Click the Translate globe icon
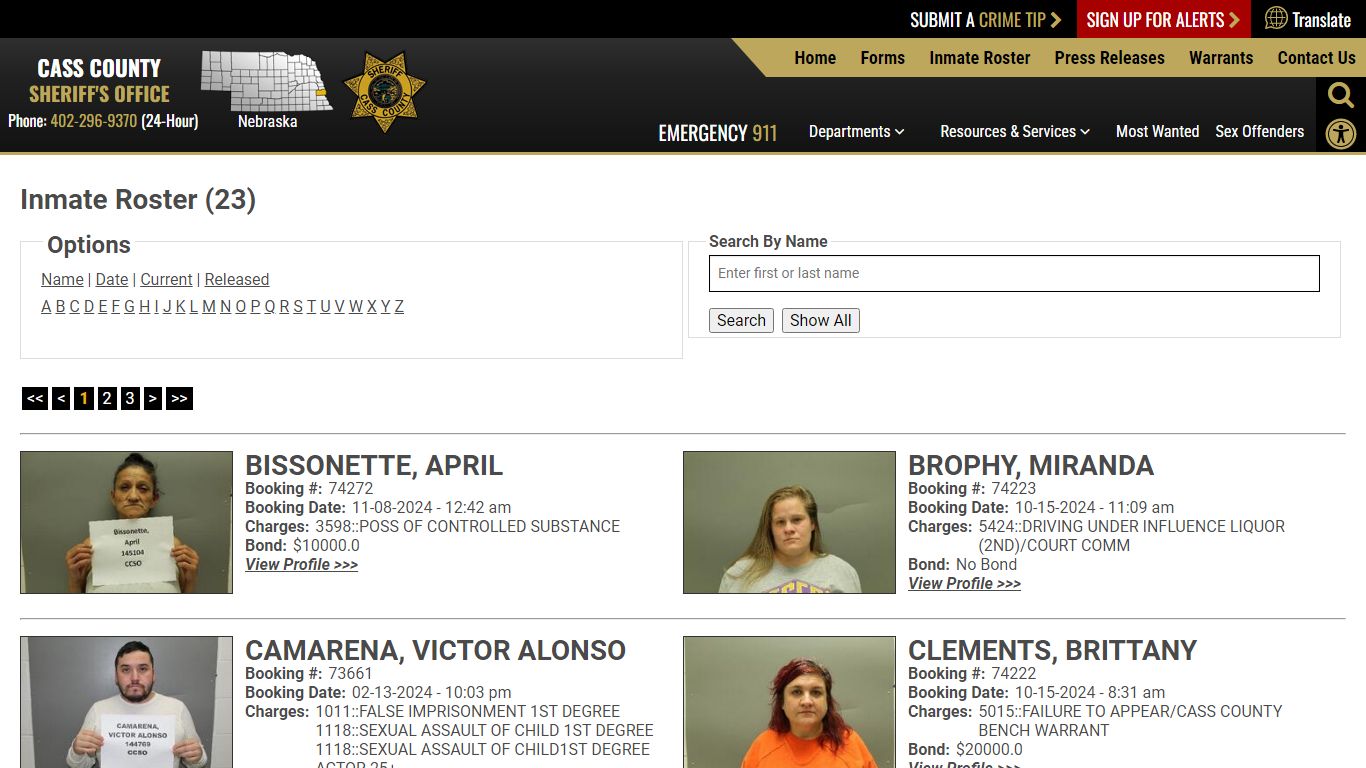 [1276, 18]
